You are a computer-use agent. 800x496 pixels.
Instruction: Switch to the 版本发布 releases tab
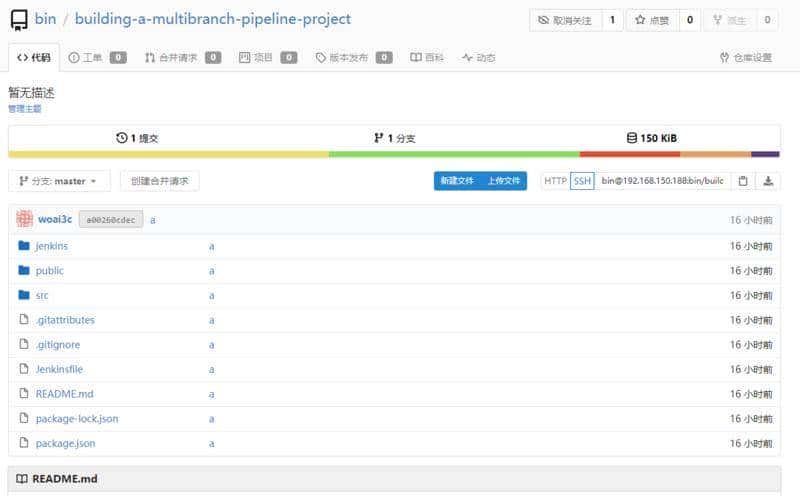[x=354, y=57]
